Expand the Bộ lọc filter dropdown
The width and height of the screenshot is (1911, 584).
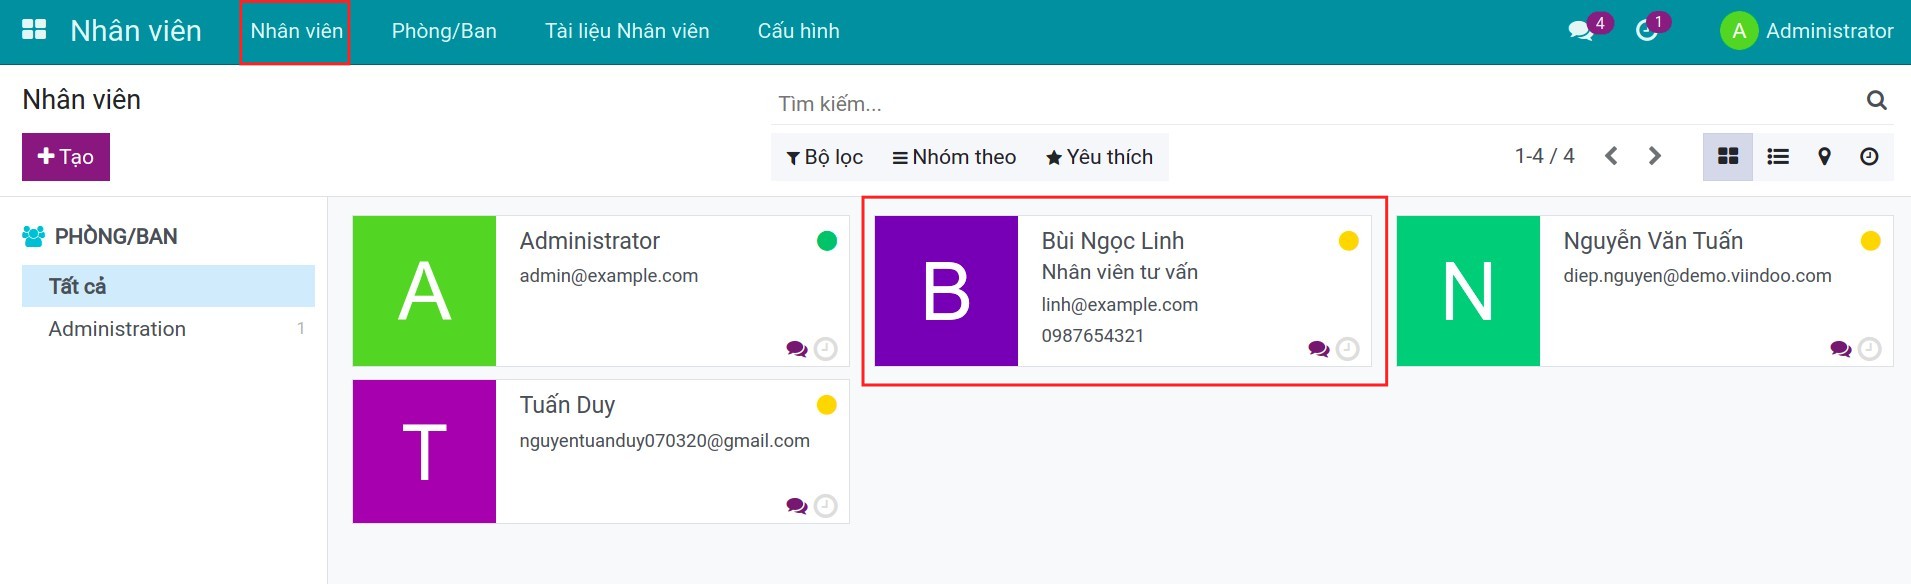824,157
